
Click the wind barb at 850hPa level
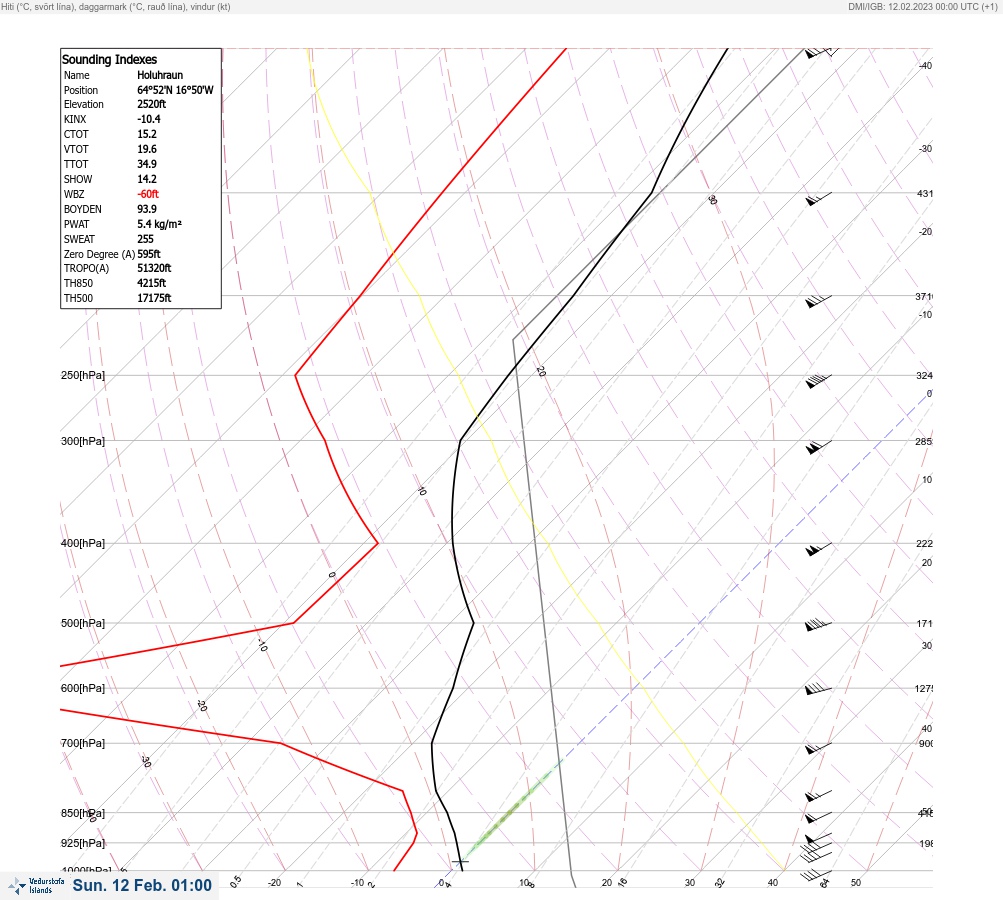(x=818, y=817)
